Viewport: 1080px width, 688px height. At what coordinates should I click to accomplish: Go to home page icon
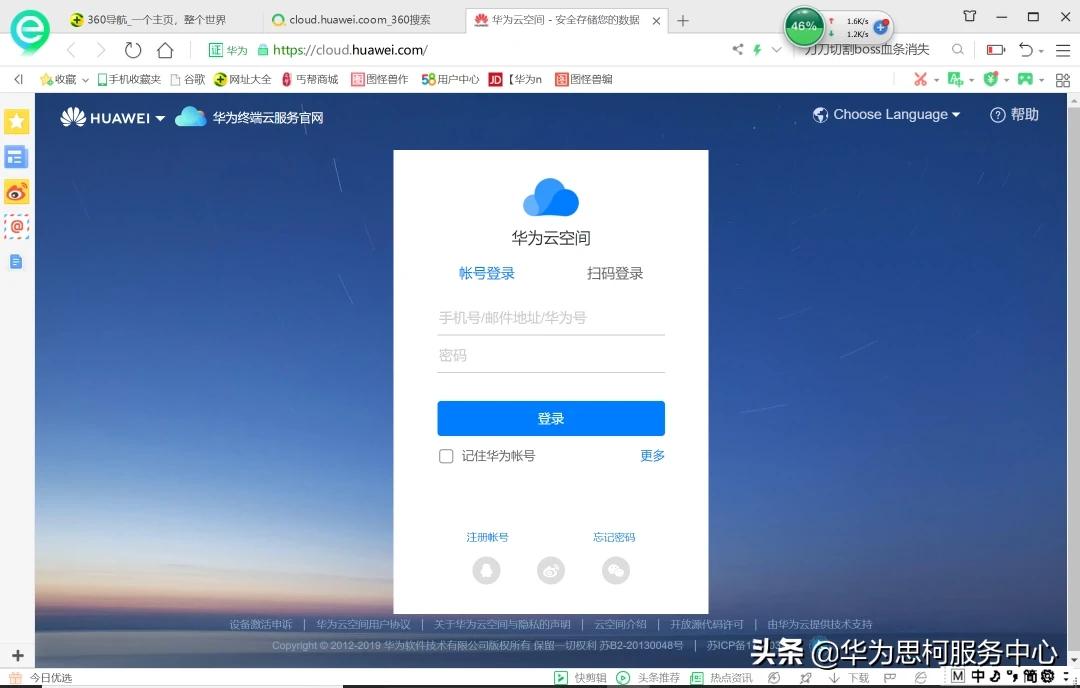coord(165,50)
